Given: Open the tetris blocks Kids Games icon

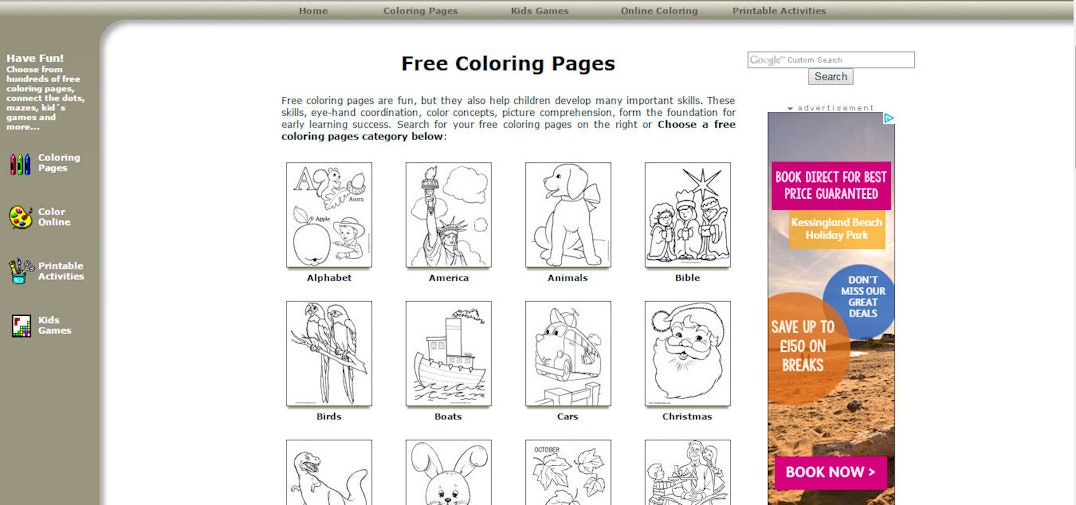Looking at the screenshot, I should coord(21,325).
